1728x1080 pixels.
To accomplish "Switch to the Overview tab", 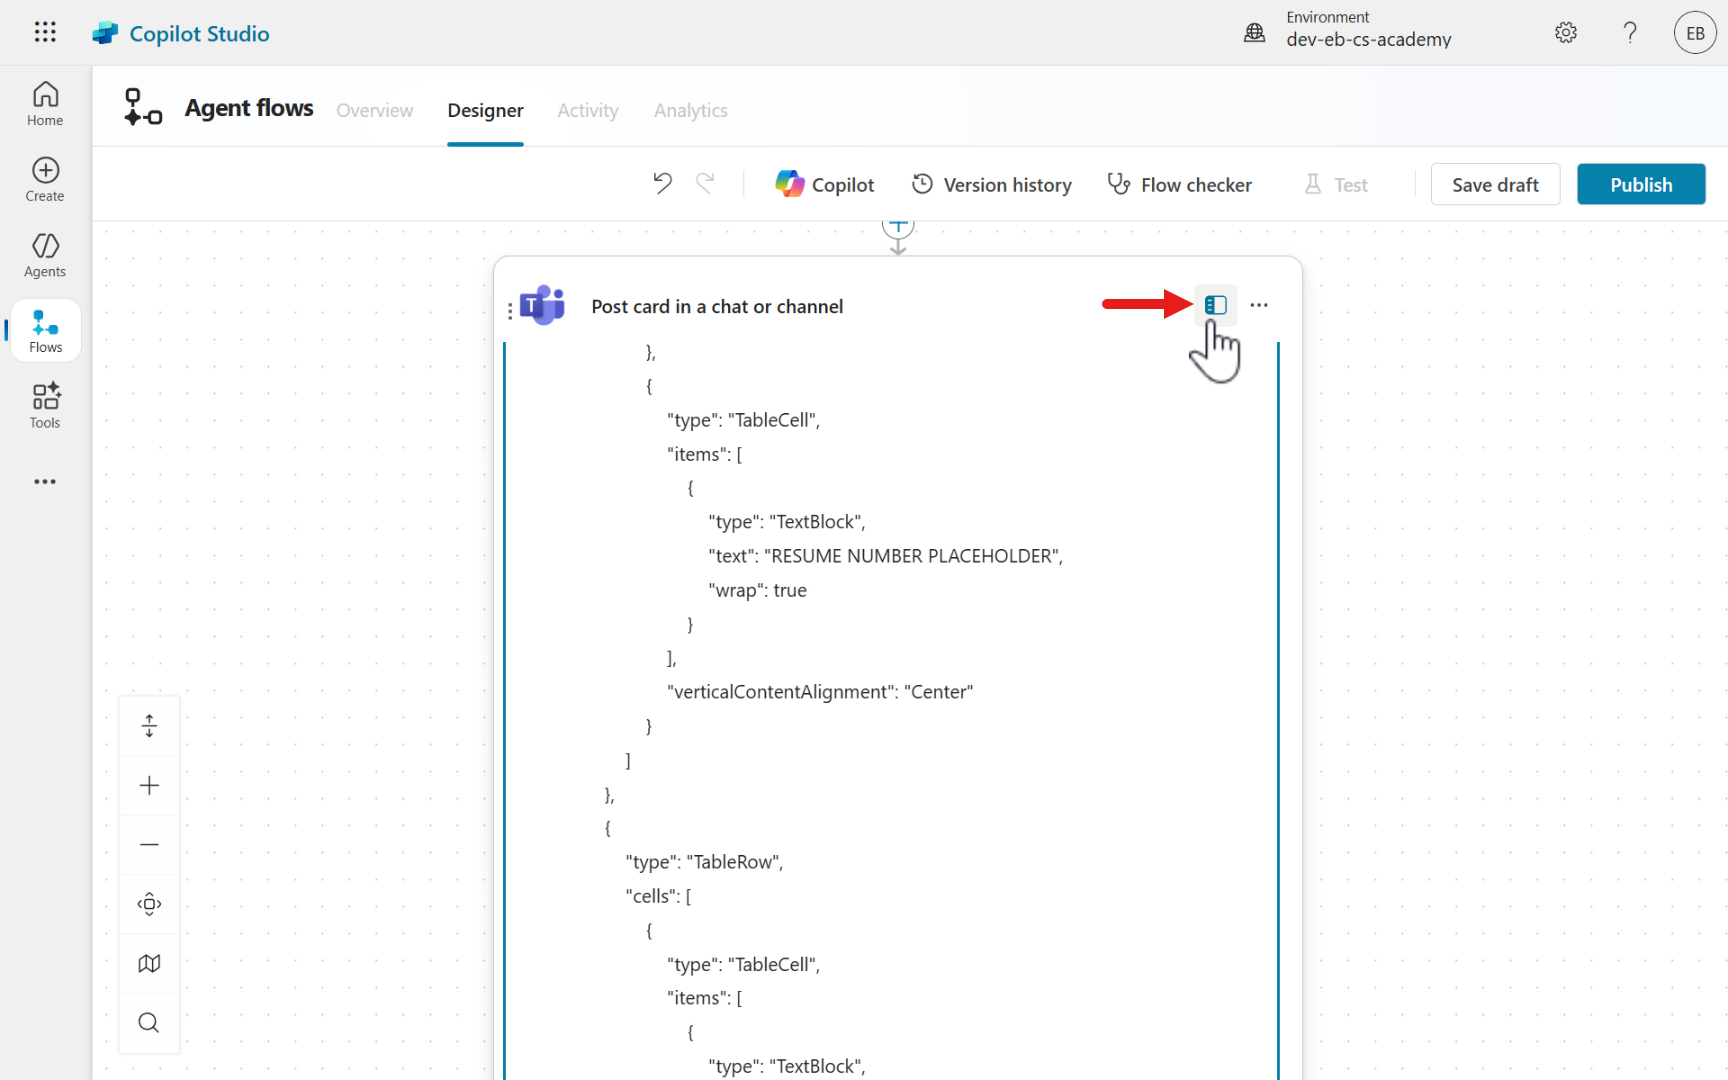I will pyautogui.click(x=374, y=110).
